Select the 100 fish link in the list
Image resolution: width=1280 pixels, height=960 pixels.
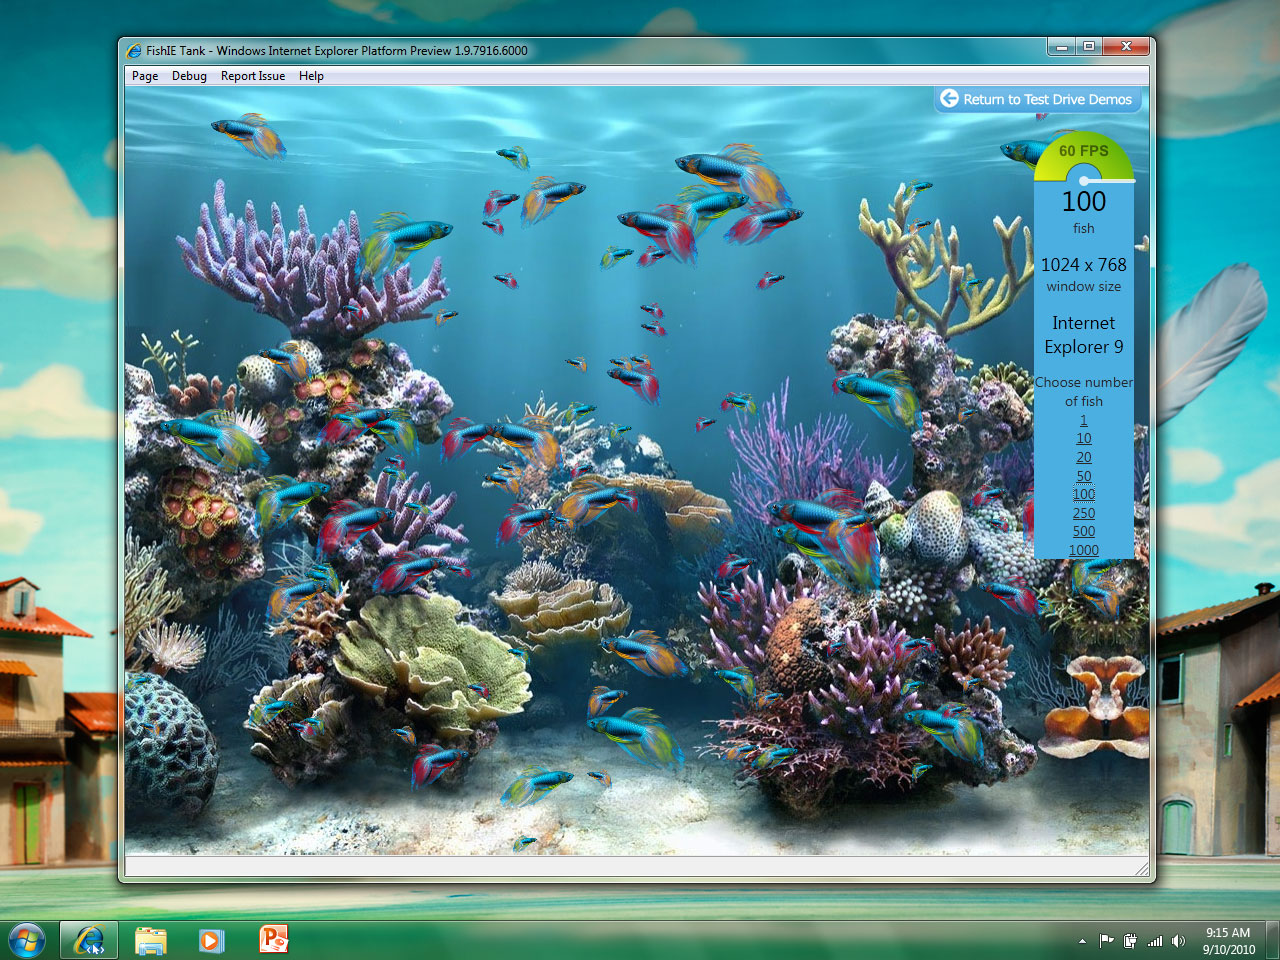[x=1084, y=494]
